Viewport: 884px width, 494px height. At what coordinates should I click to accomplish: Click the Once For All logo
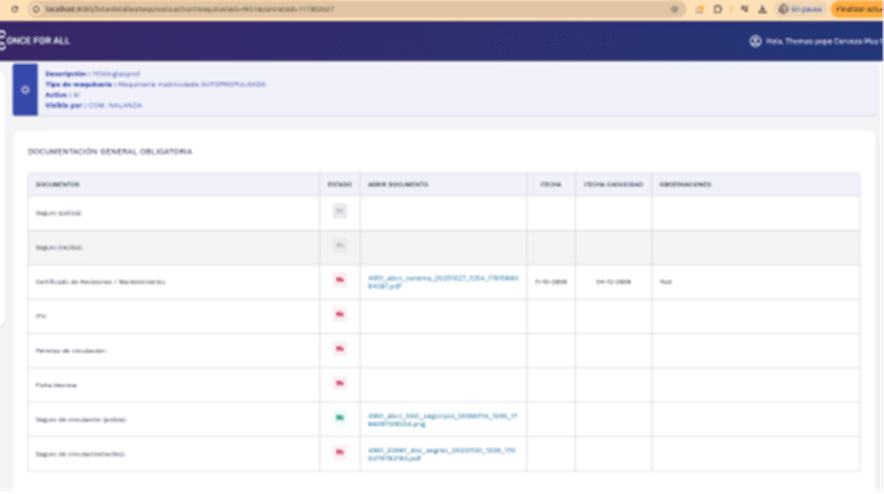36,41
